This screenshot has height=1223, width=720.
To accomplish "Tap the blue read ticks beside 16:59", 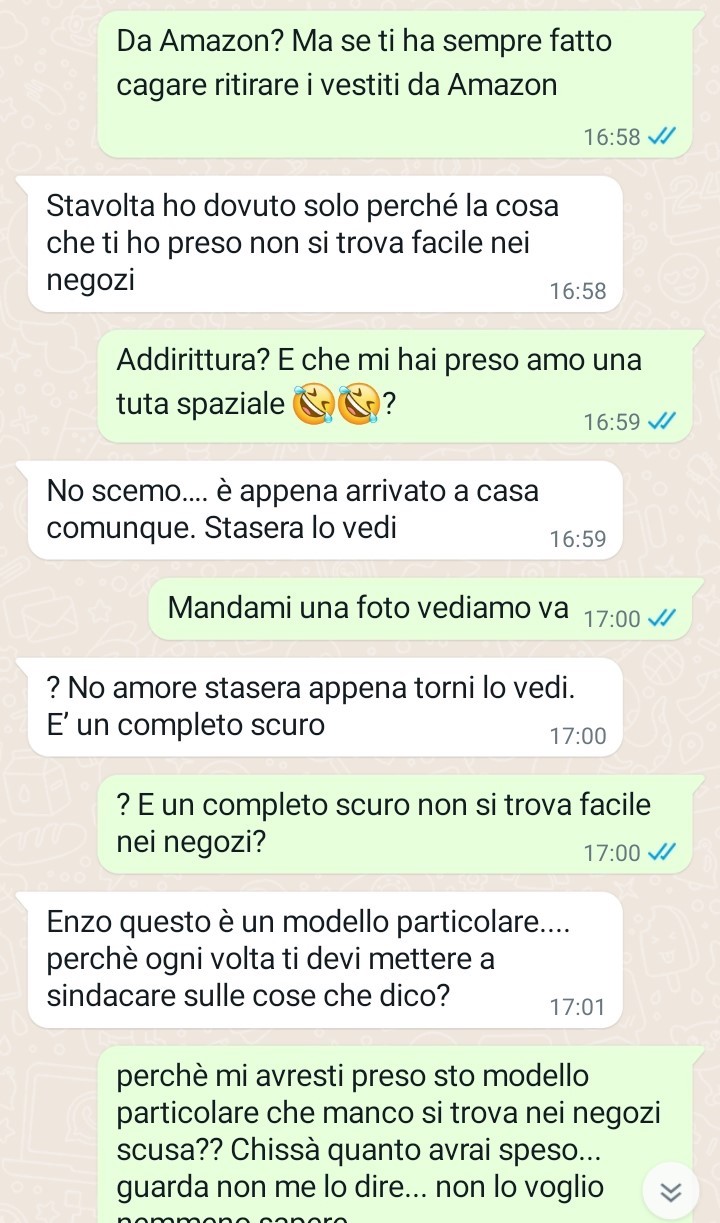I will (x=663, y=422).
